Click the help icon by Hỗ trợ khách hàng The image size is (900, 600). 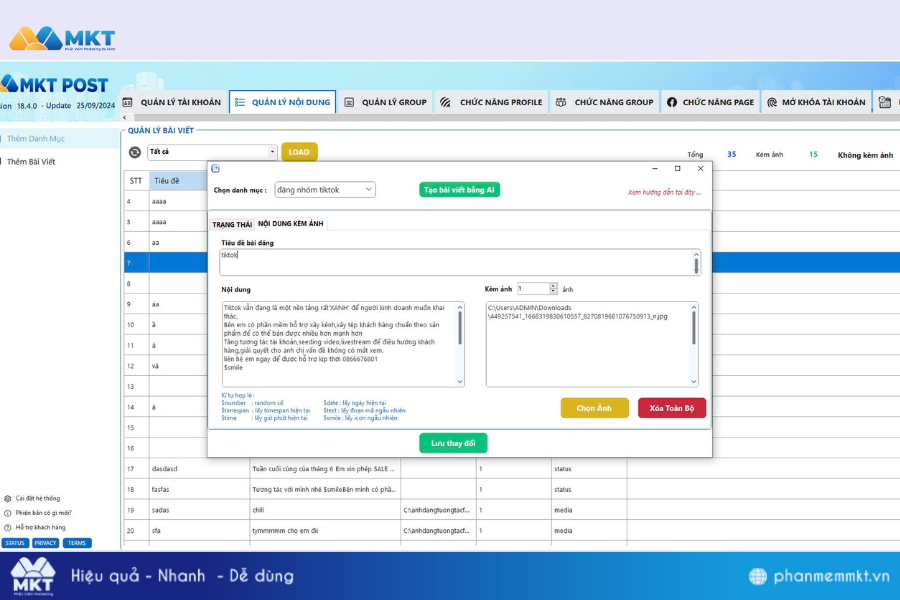pyautogui.click(x=7, y=527)
